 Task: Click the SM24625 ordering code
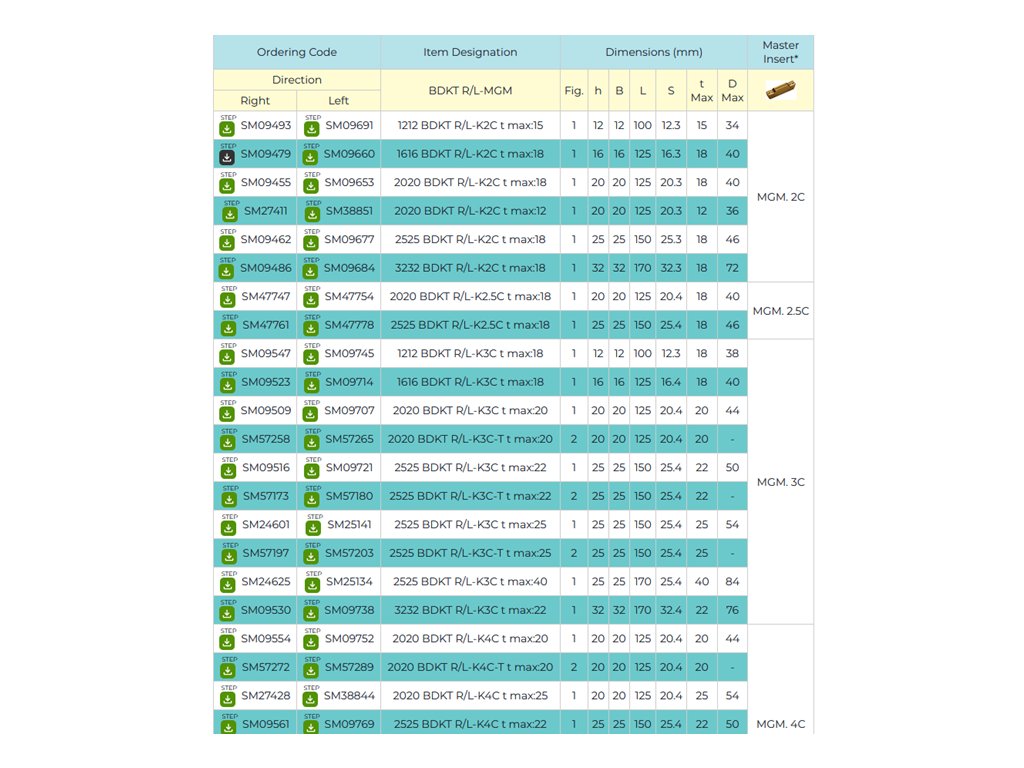pos(266,582)
